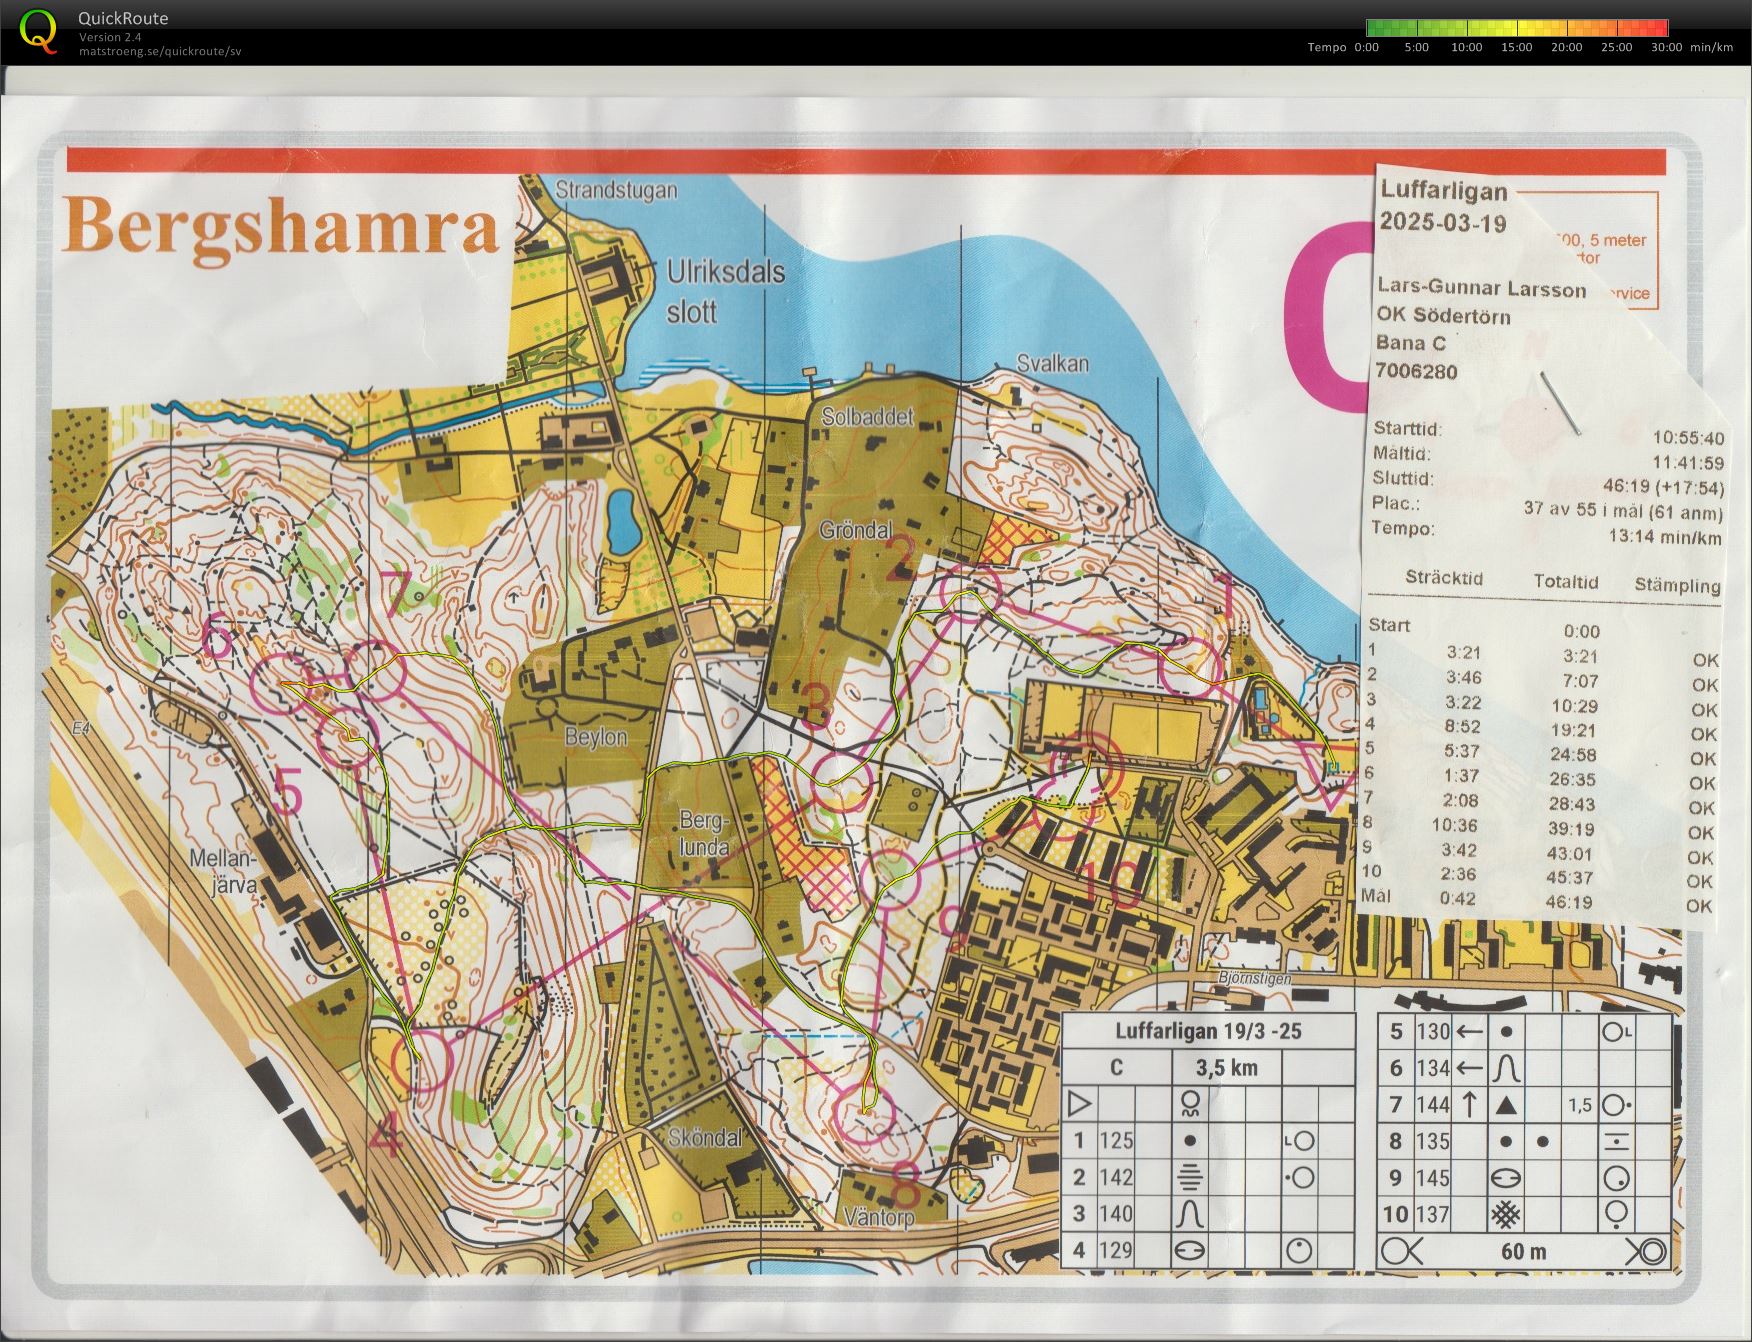Click the control 4 split time "8:52"
Screen dimensions: 1752x1342
tap(1462, 726)
